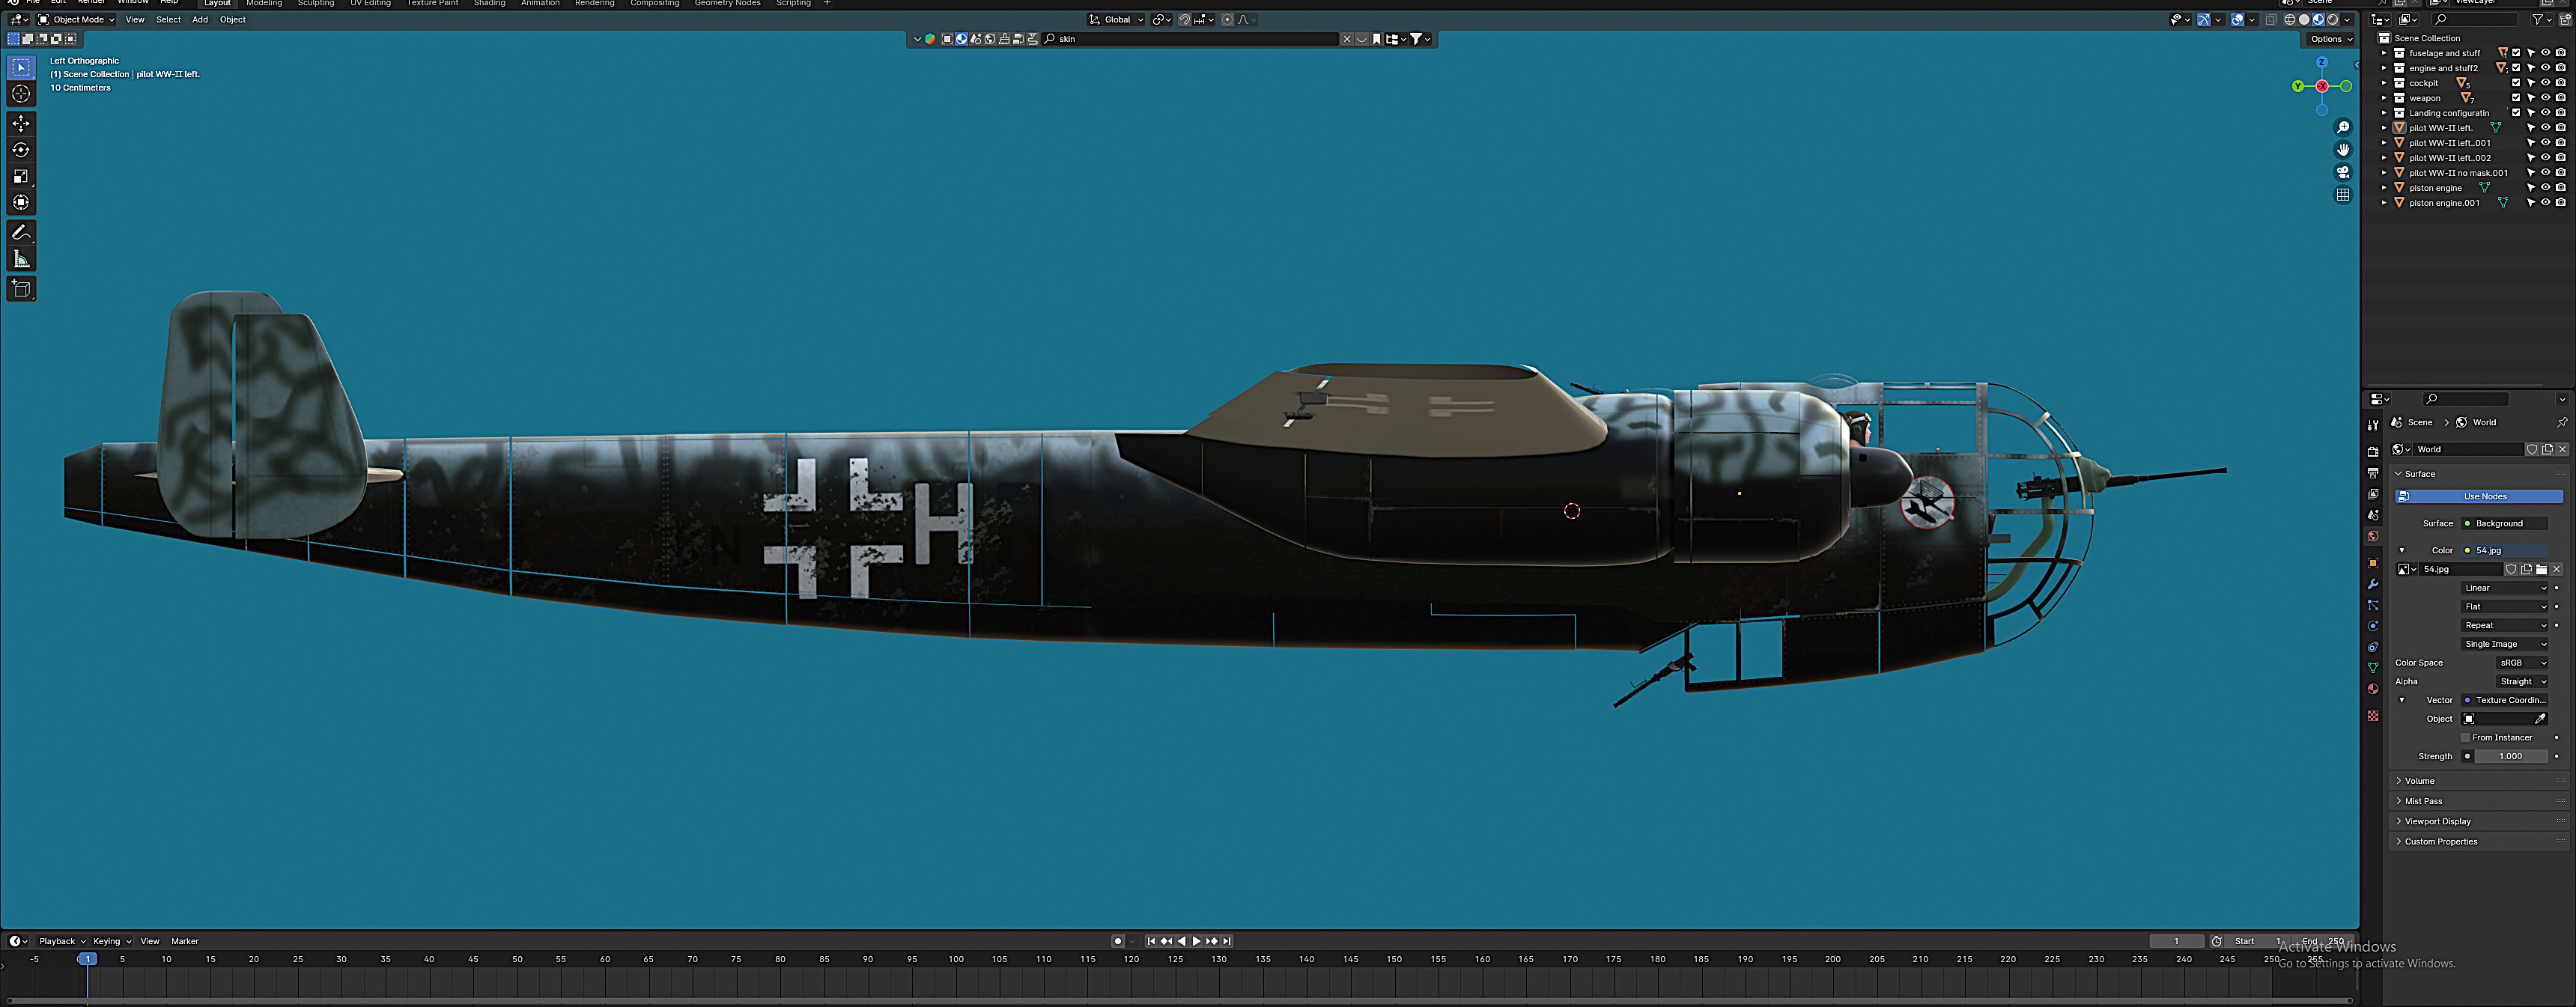The width and height of the screenshot is (2576, 1007).
Task: Open the Repeat extension dropdown
Action: coord(2505,626)
